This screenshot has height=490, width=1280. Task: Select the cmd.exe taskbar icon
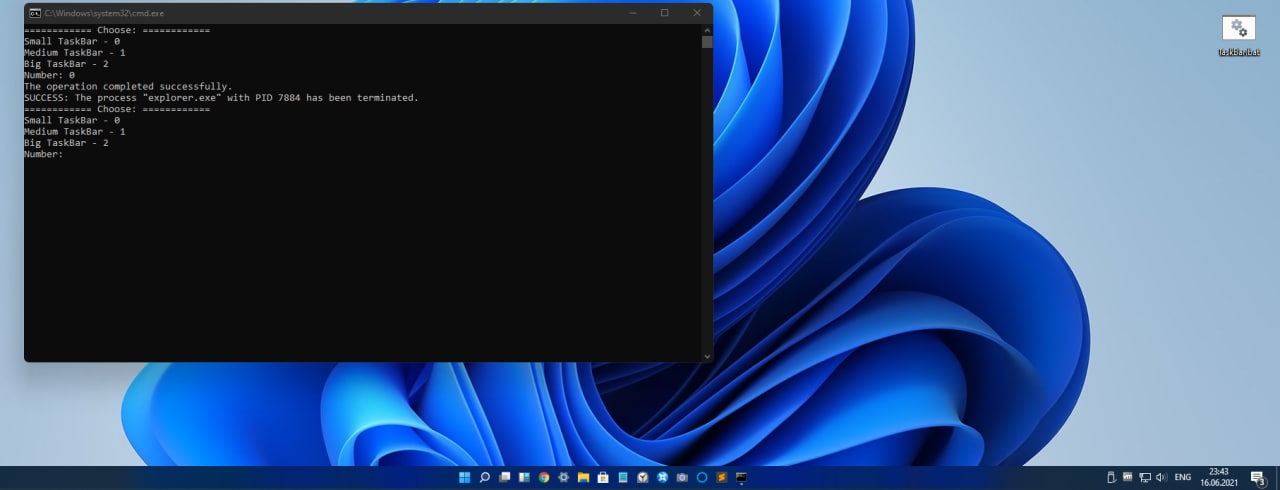click(x=741, y=477)
